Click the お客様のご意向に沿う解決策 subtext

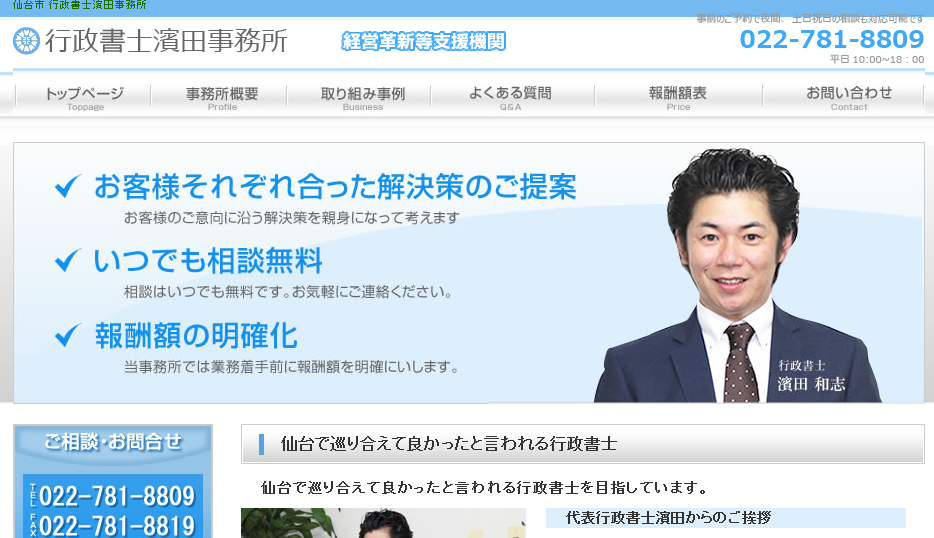[x=291, y=217]
